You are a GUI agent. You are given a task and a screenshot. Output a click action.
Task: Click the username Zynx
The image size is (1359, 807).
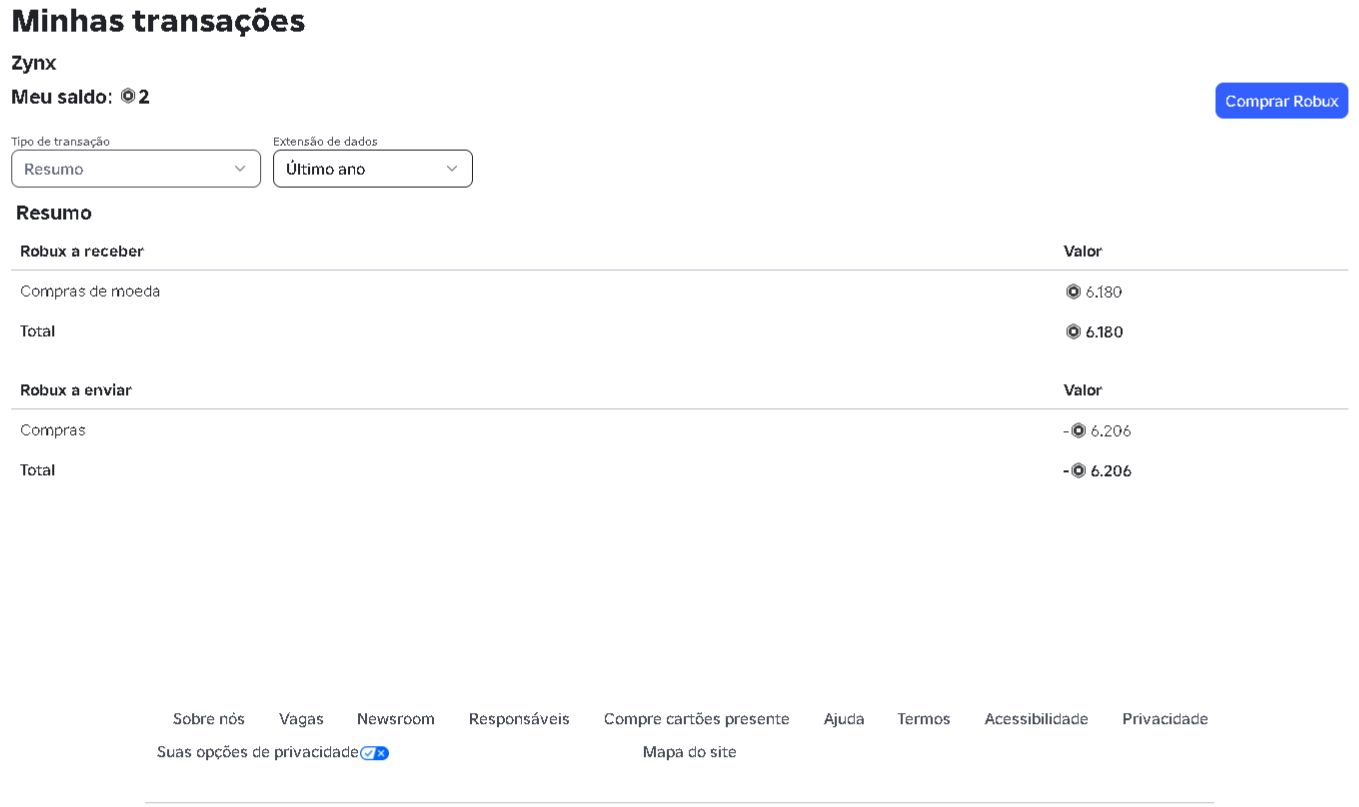point(34,63)
